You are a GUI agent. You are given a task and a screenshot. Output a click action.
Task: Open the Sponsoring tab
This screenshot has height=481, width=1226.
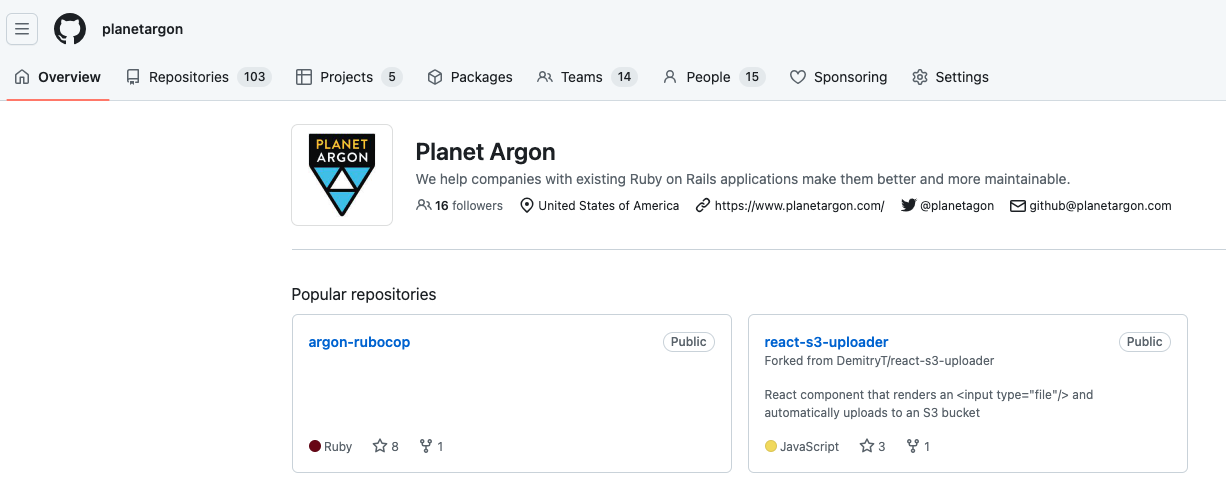click(838, 77)
